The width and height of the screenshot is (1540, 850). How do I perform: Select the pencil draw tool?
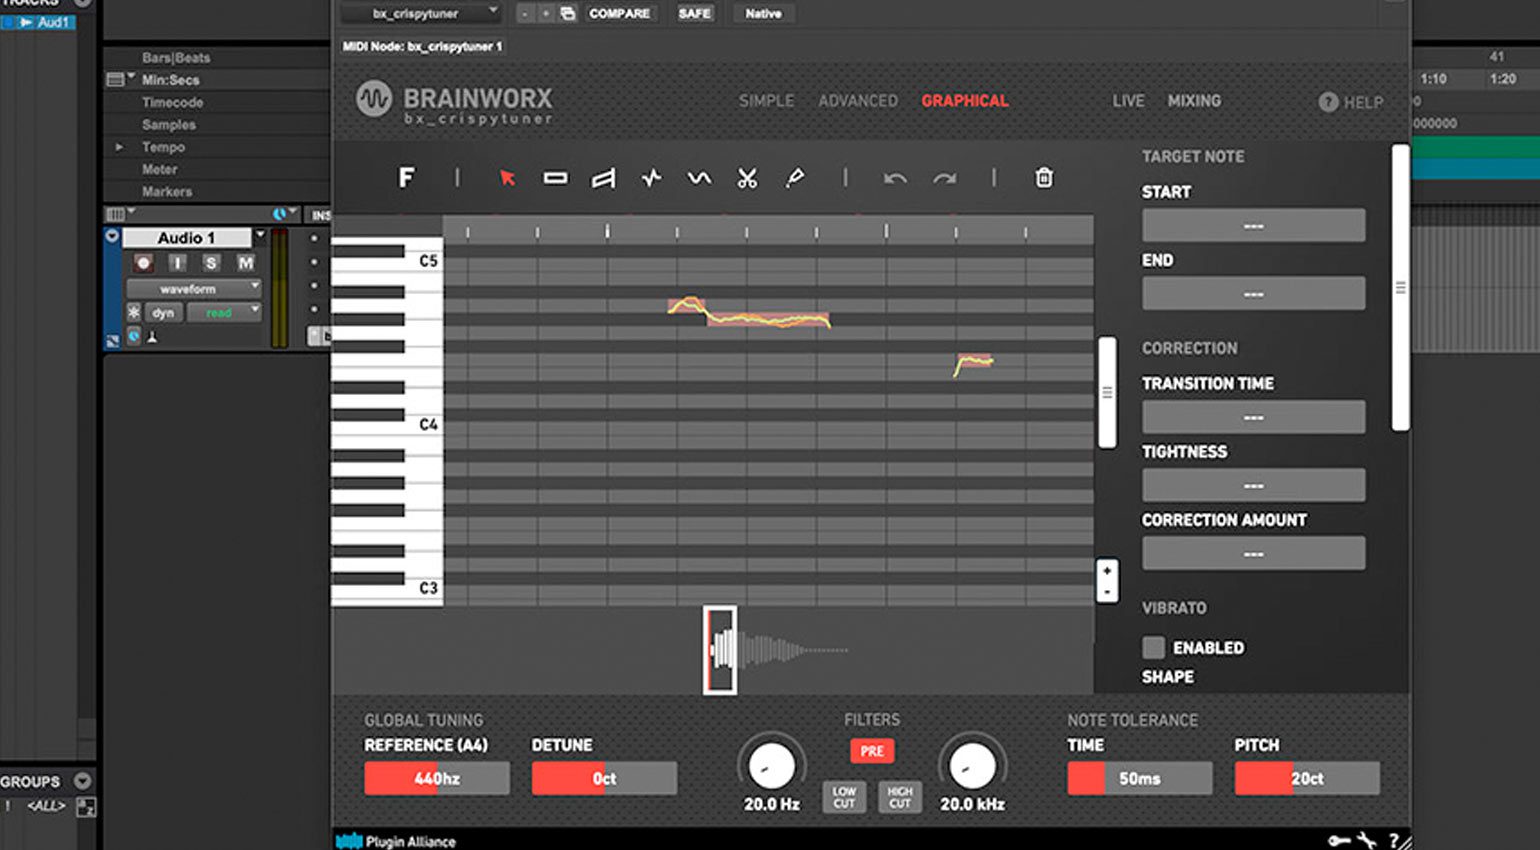pos(795,178)
